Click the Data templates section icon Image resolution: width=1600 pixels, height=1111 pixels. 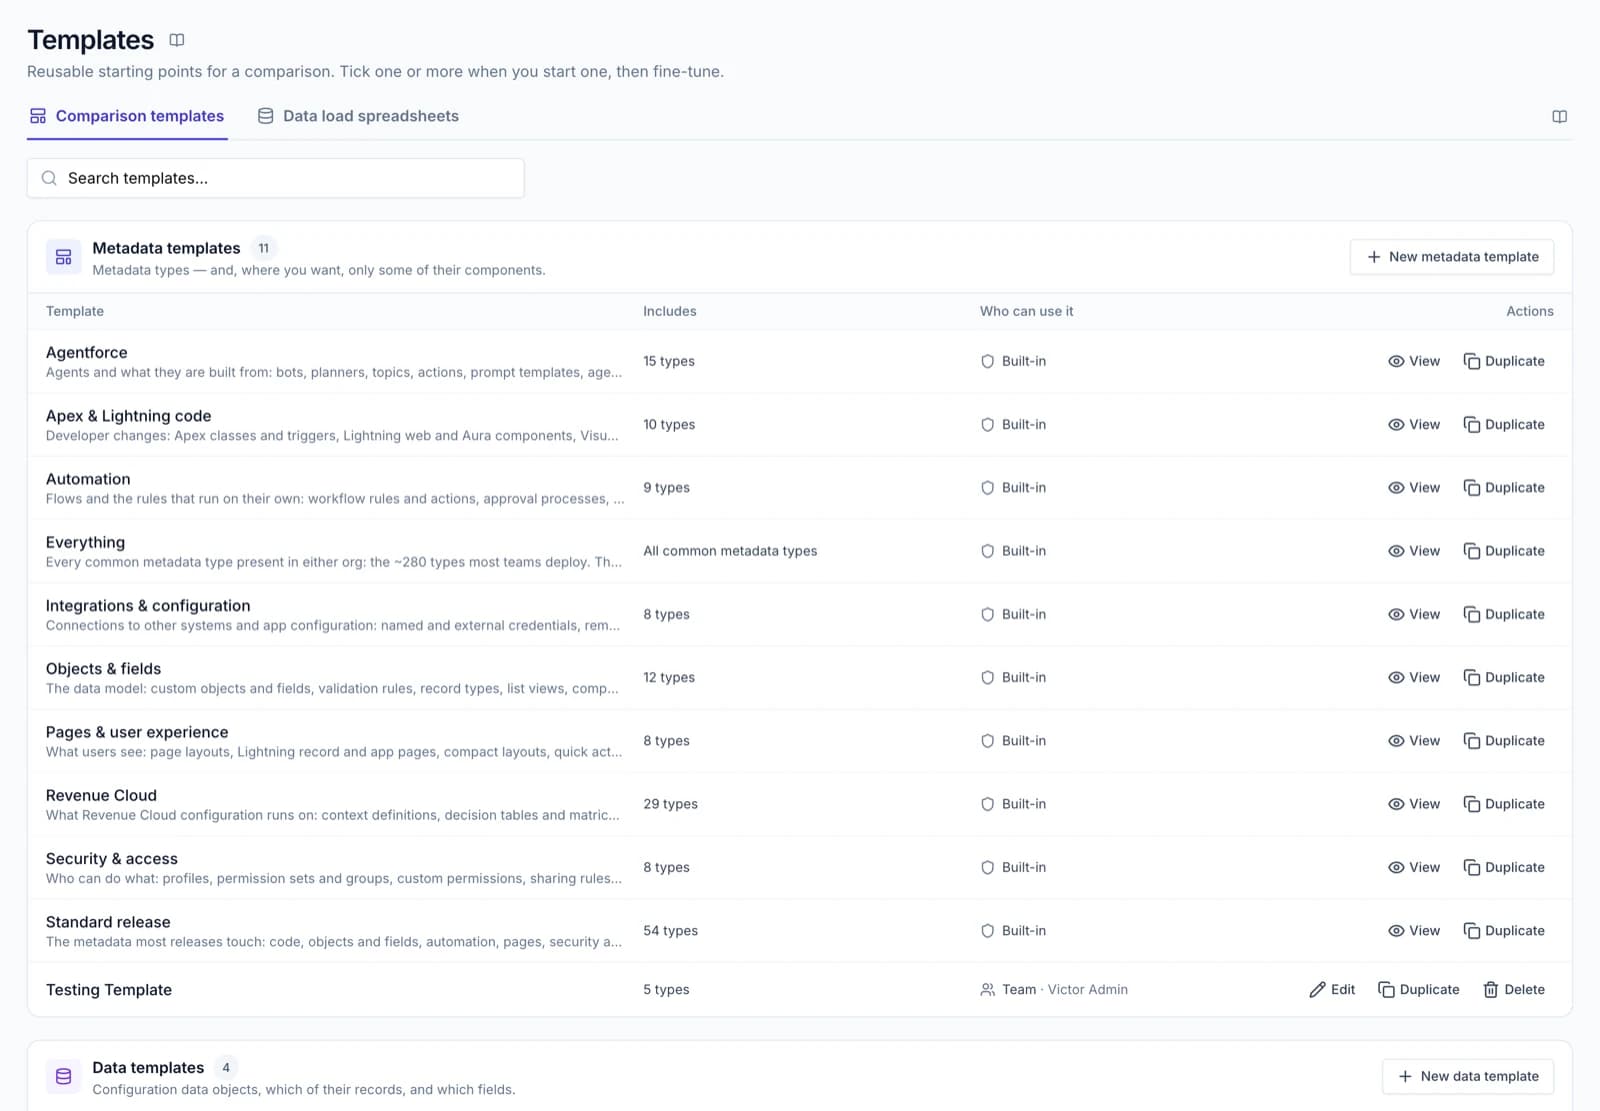point(64,1076)
